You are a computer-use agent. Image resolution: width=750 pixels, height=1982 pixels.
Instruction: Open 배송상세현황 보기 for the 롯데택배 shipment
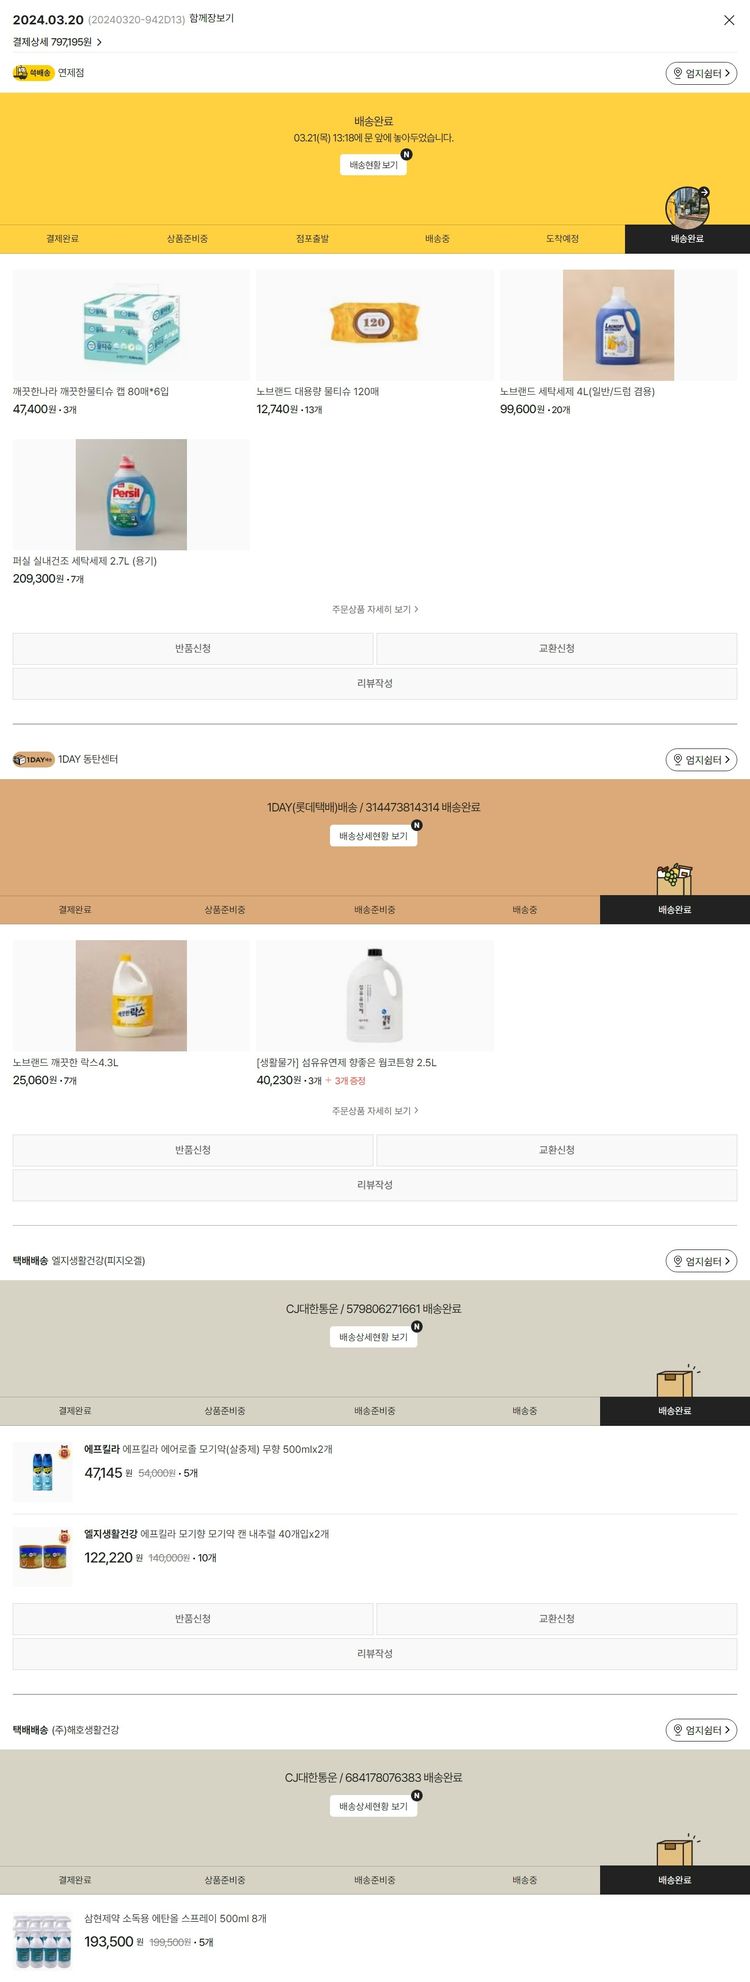click(x=373, y=836)
